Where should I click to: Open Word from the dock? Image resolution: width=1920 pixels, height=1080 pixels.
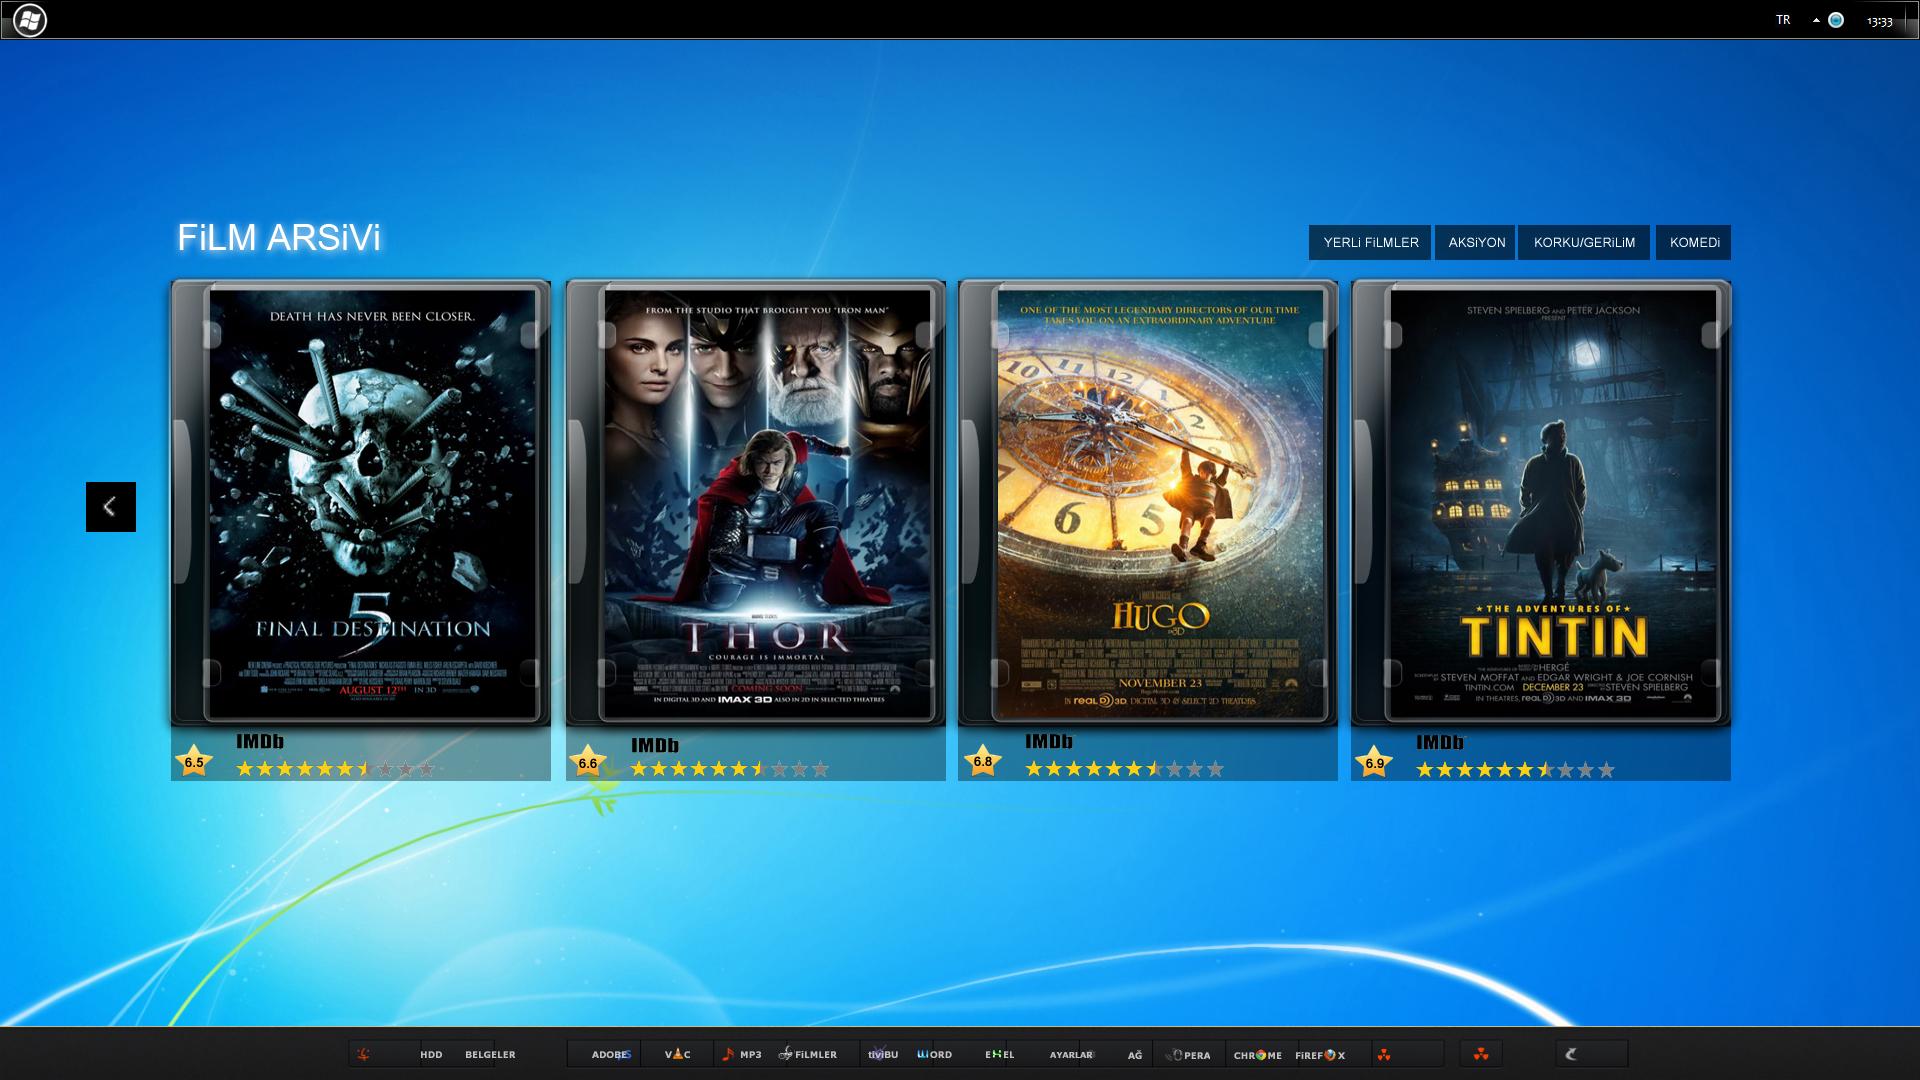(934, 1054)
